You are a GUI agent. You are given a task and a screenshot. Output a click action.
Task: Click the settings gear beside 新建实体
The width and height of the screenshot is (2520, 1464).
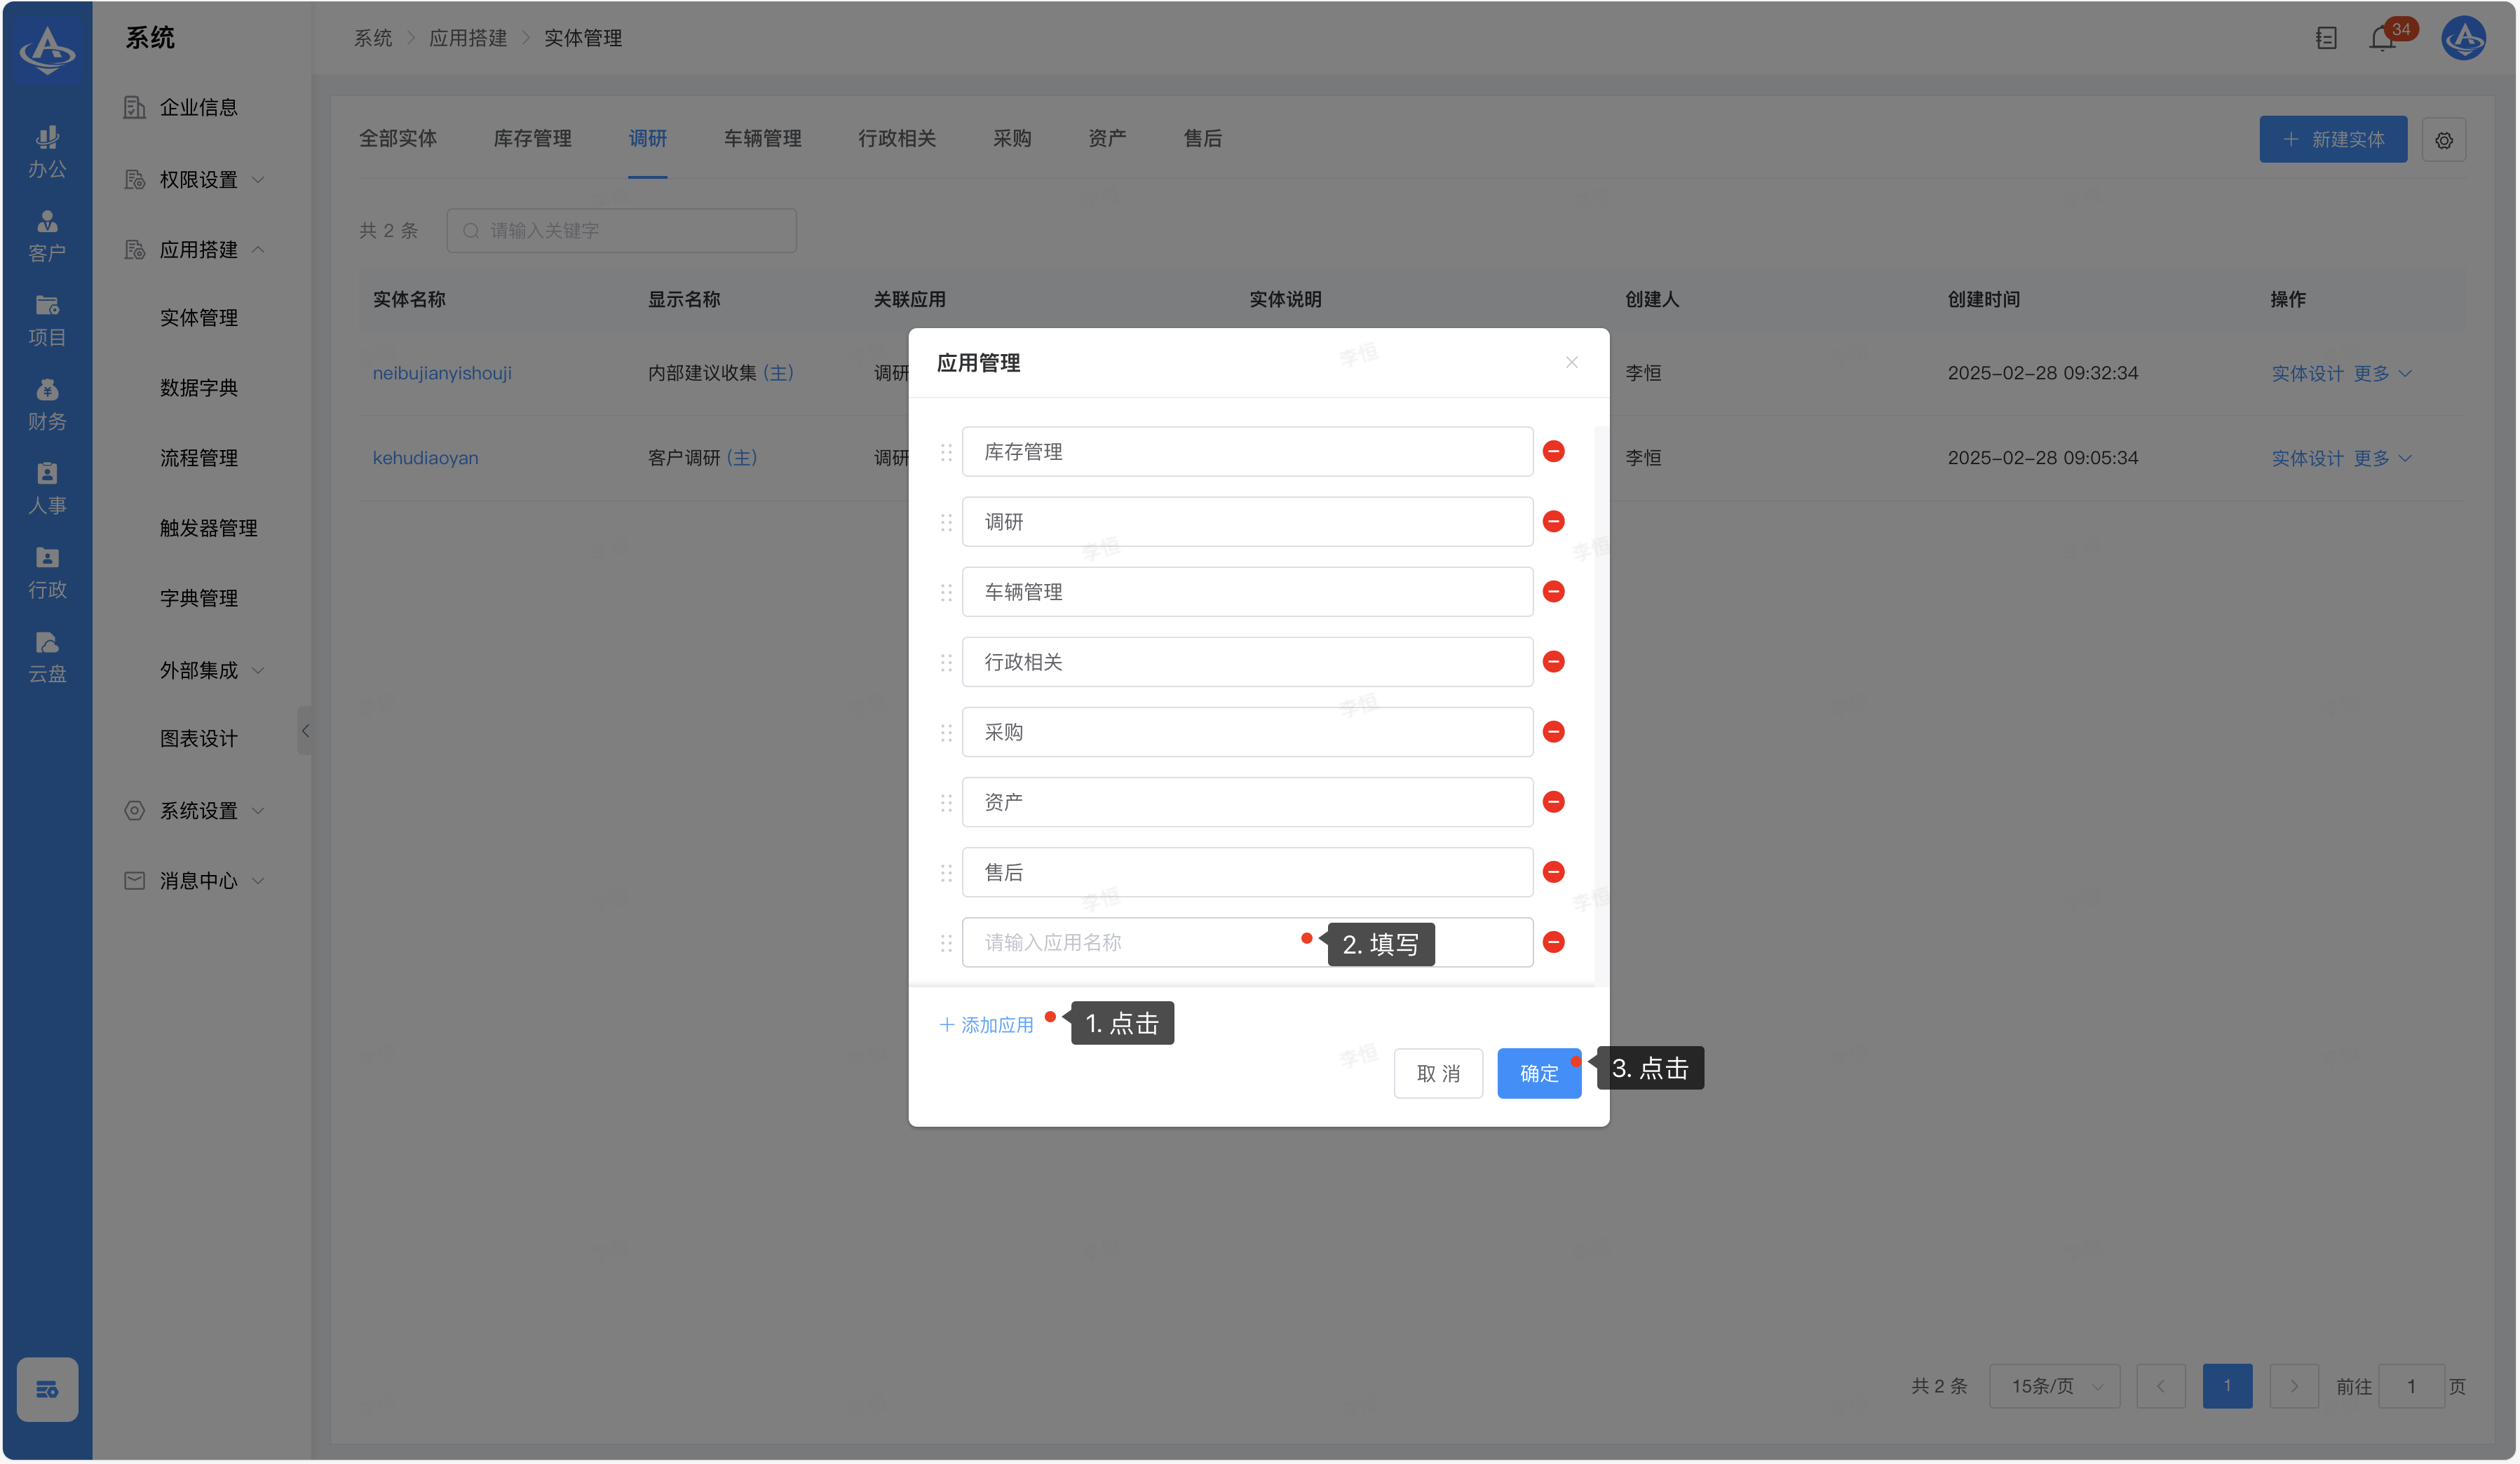pos(2443,140)
